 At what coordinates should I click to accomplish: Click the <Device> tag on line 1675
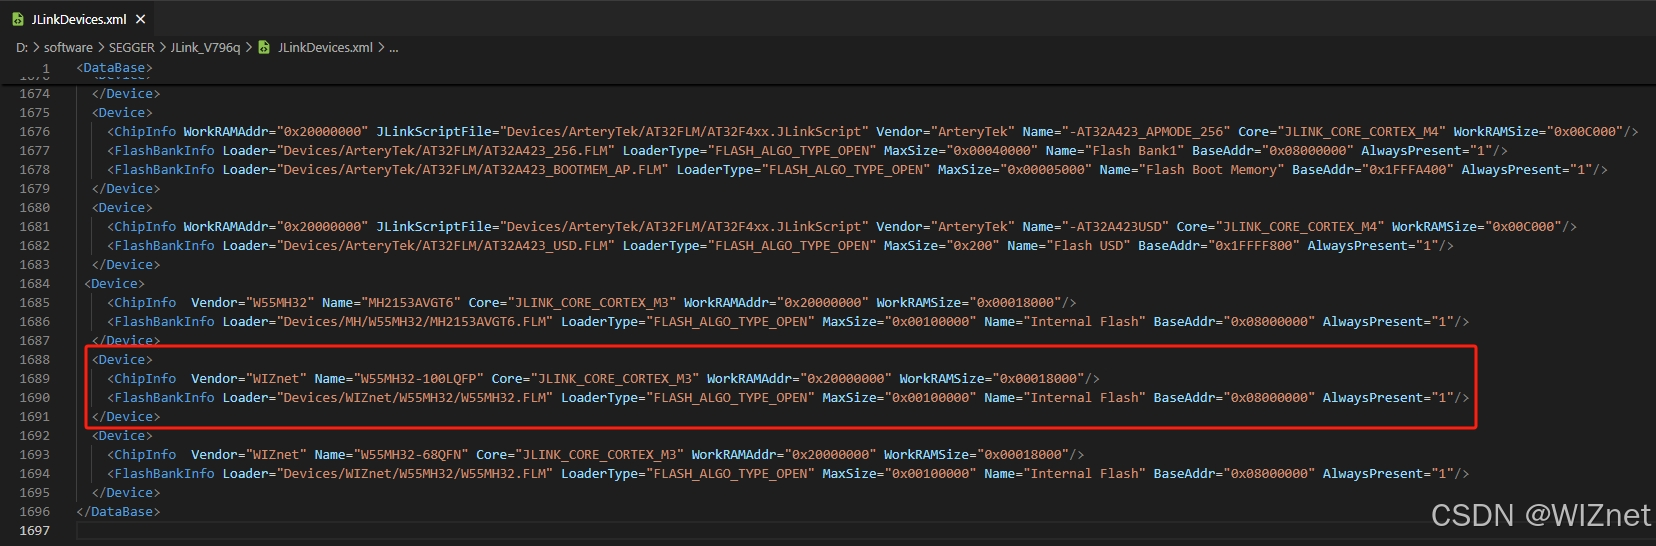pyautogui.click(x=122, y=112)
